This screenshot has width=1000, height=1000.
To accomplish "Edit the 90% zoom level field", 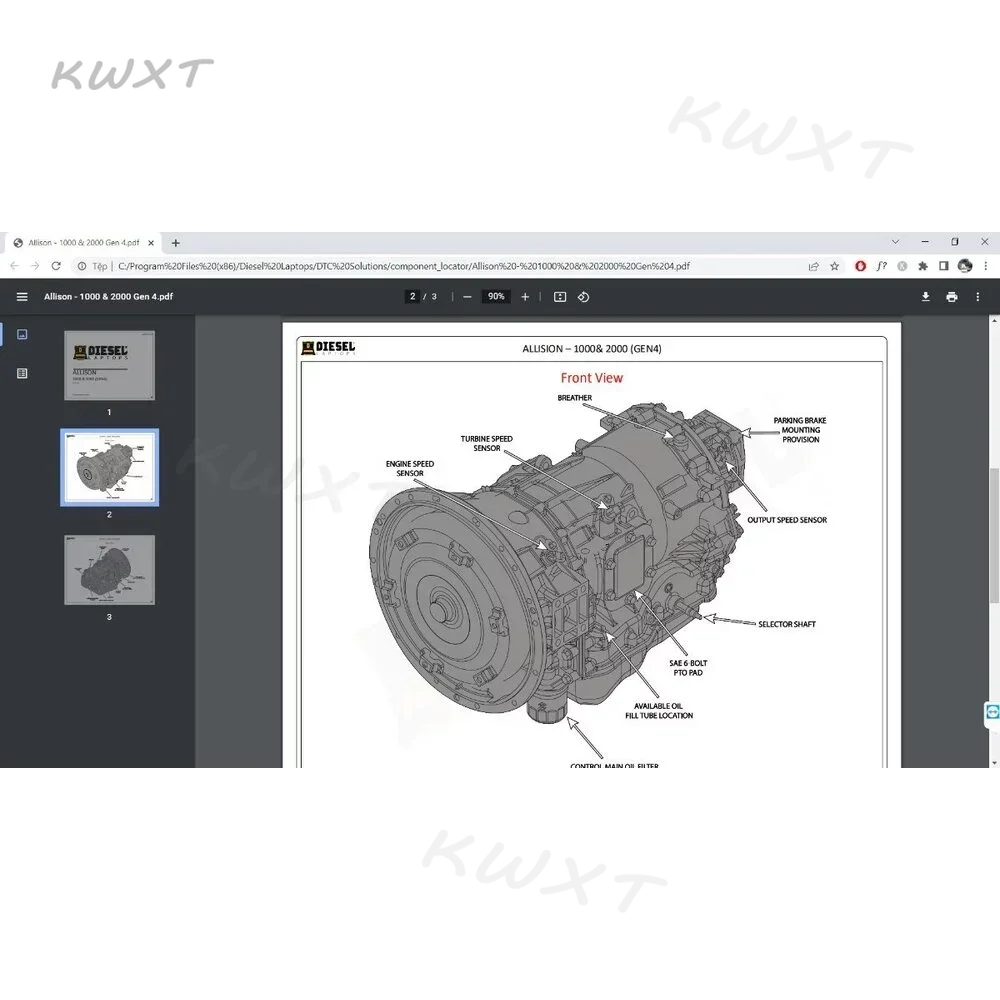I will tap(496, 297).
